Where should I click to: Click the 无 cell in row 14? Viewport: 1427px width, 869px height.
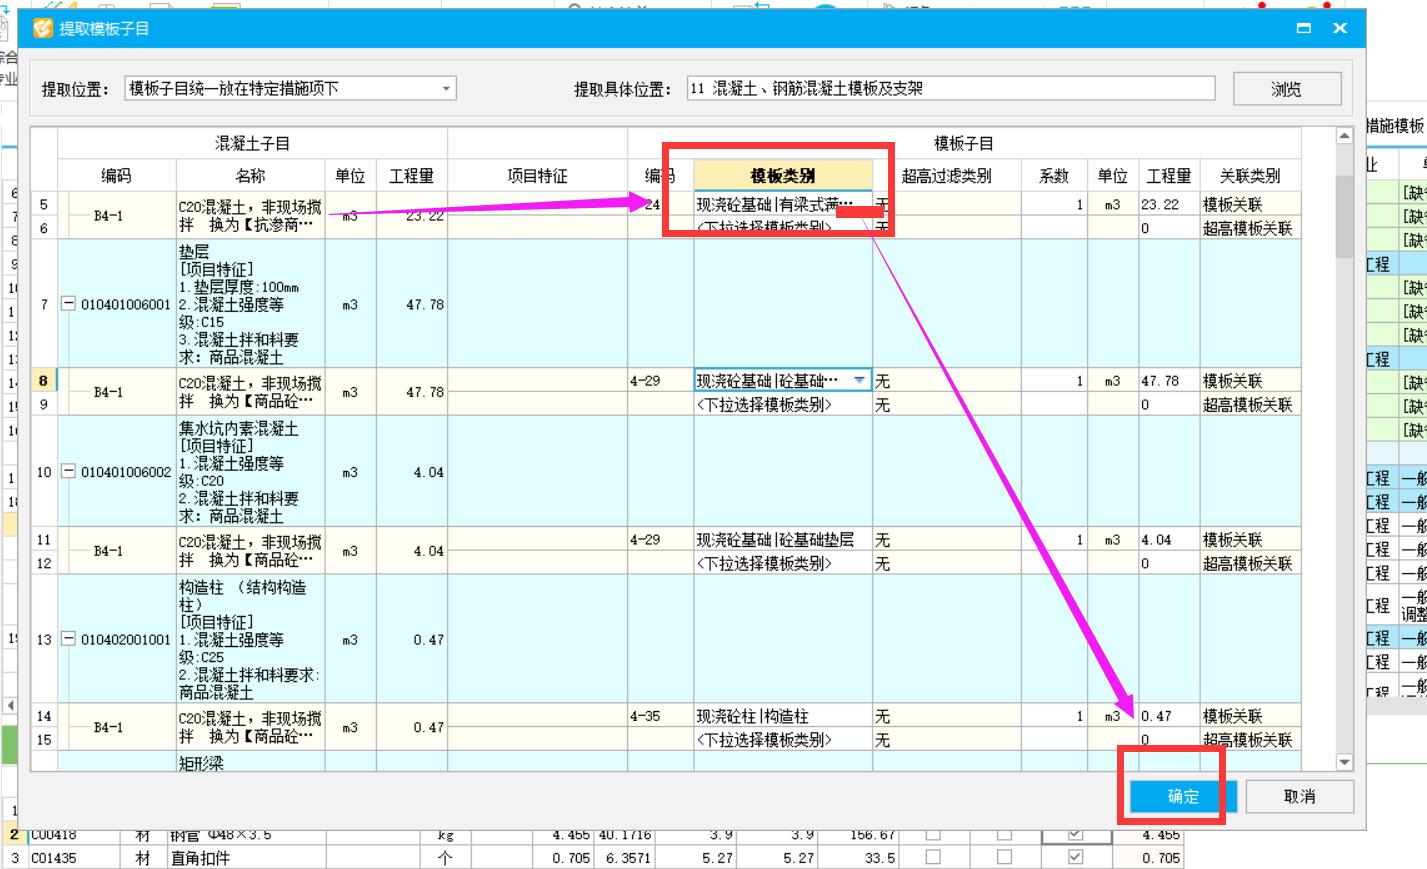coord(946,716)
